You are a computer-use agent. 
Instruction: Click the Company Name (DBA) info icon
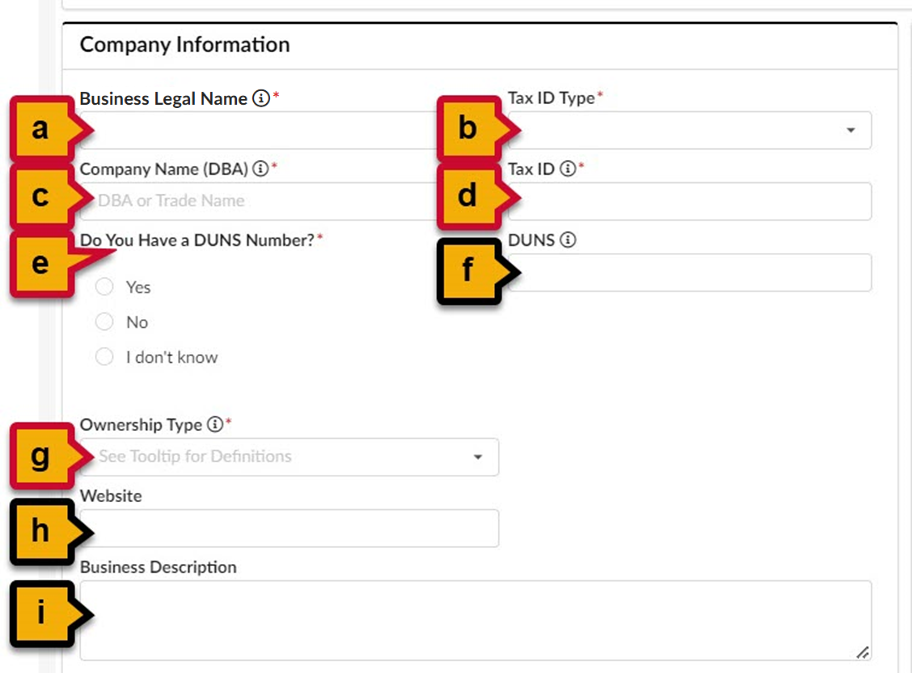pyautogui.click(x=261, y=169)
